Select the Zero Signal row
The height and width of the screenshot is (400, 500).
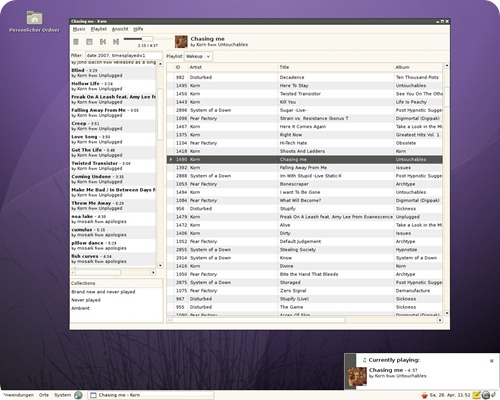(305, 291)
